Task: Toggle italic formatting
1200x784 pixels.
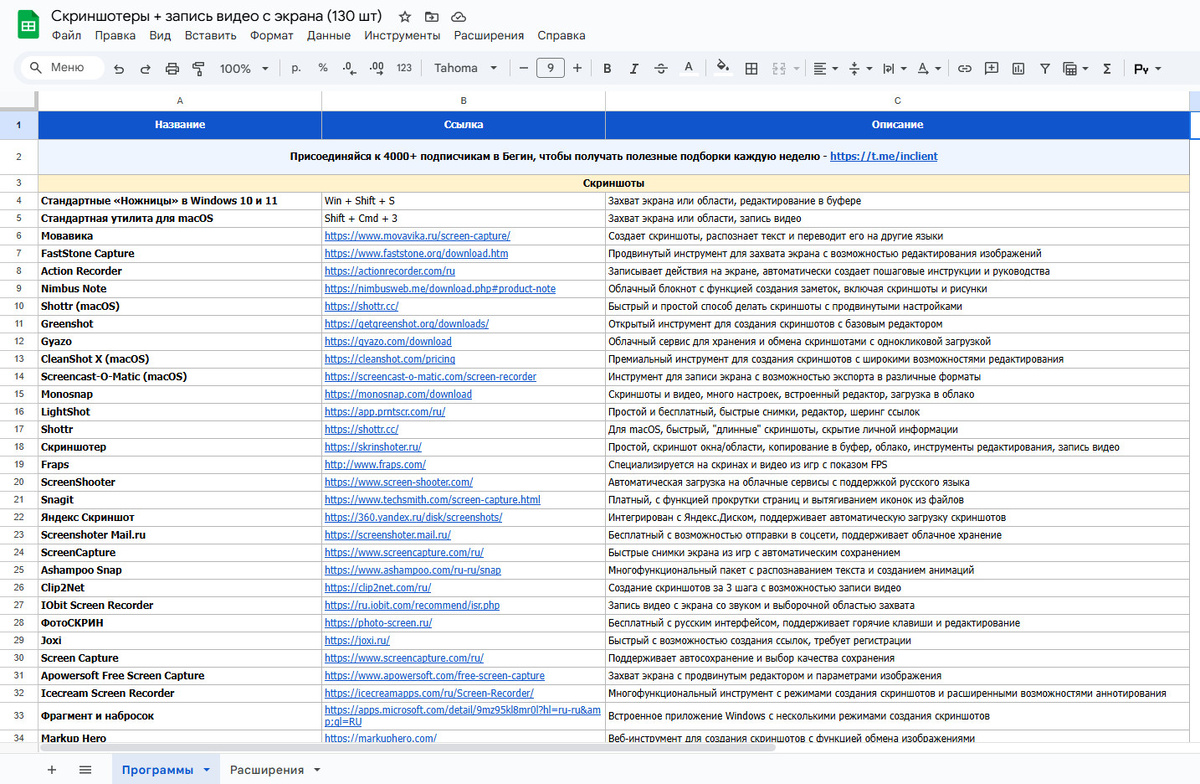Action: click(634, 68)
